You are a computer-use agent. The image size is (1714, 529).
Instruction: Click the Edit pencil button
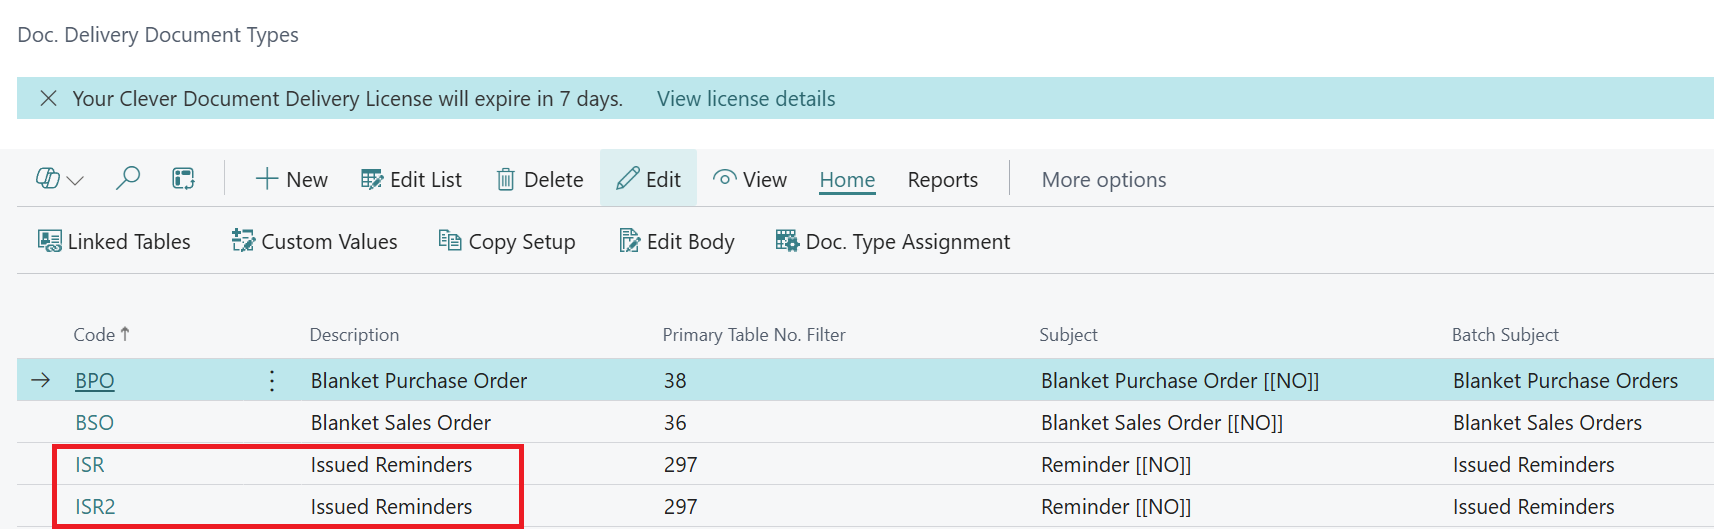(648, 180)
